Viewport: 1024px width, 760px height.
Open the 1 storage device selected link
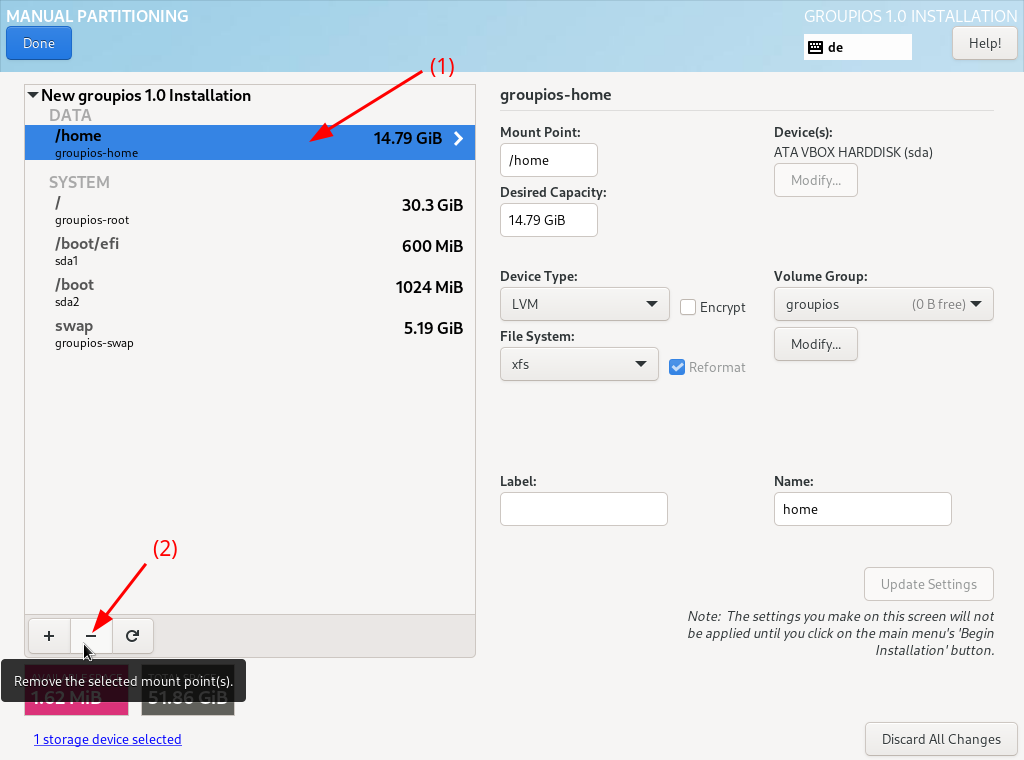[x=108, y=739]
